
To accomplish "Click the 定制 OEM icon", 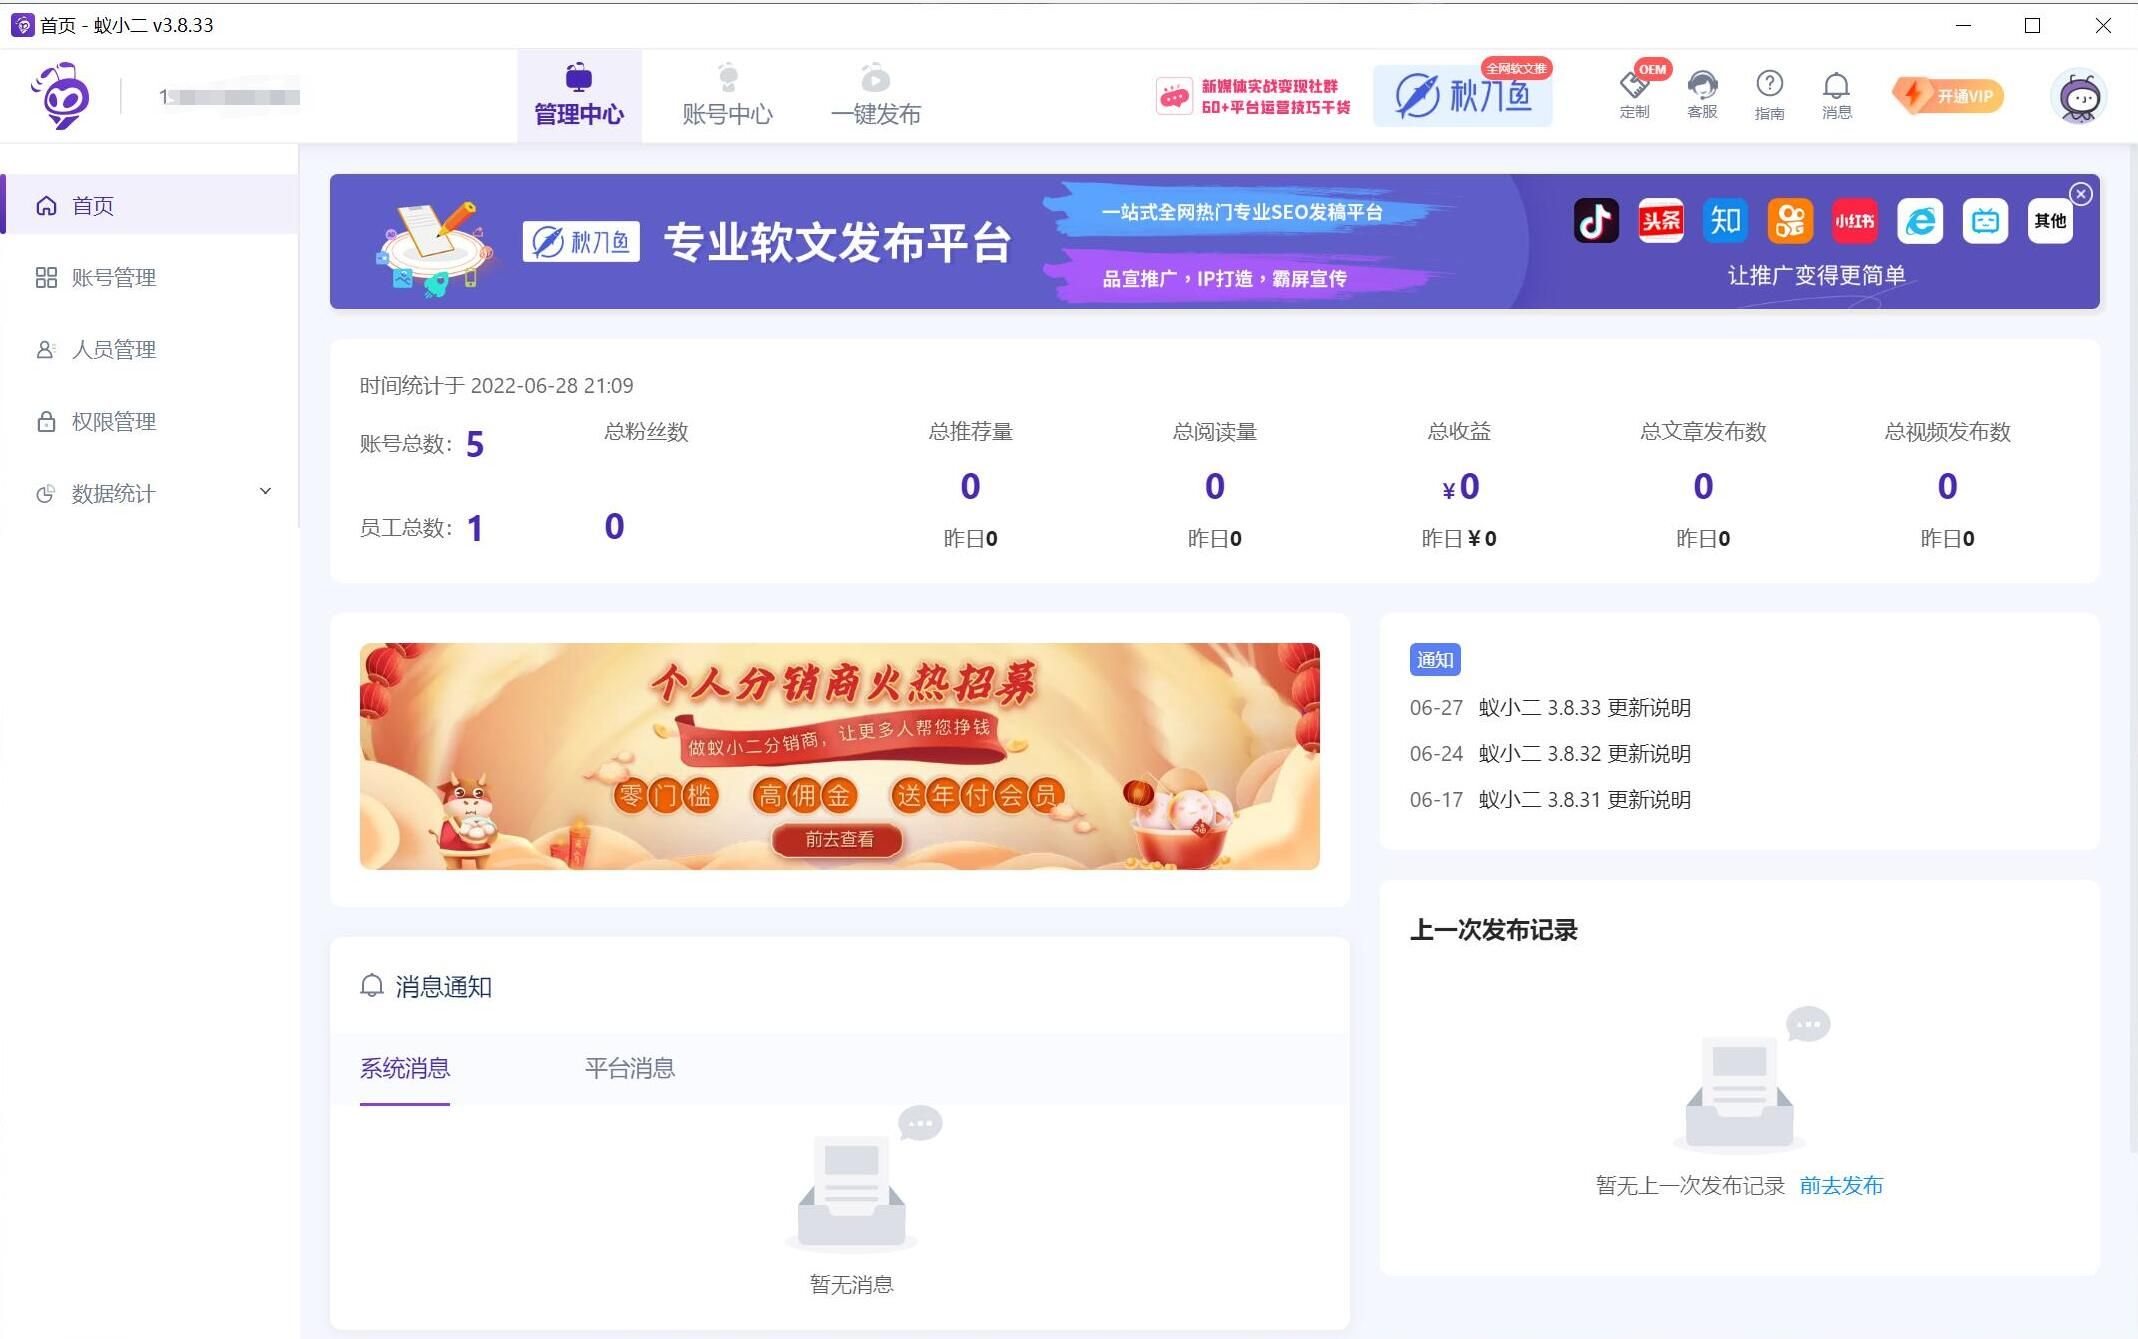I will [x=1634, y=95].
